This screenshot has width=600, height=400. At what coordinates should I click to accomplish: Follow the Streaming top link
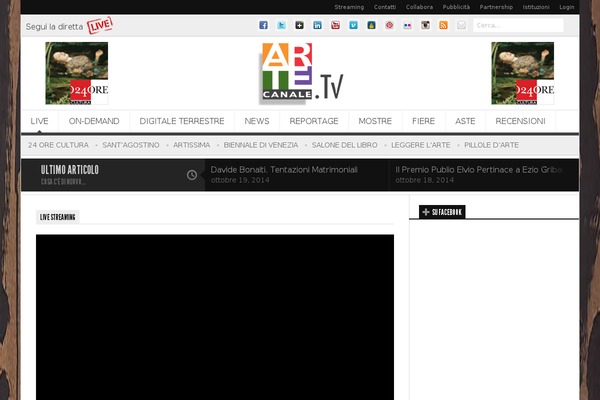[349, 7]
